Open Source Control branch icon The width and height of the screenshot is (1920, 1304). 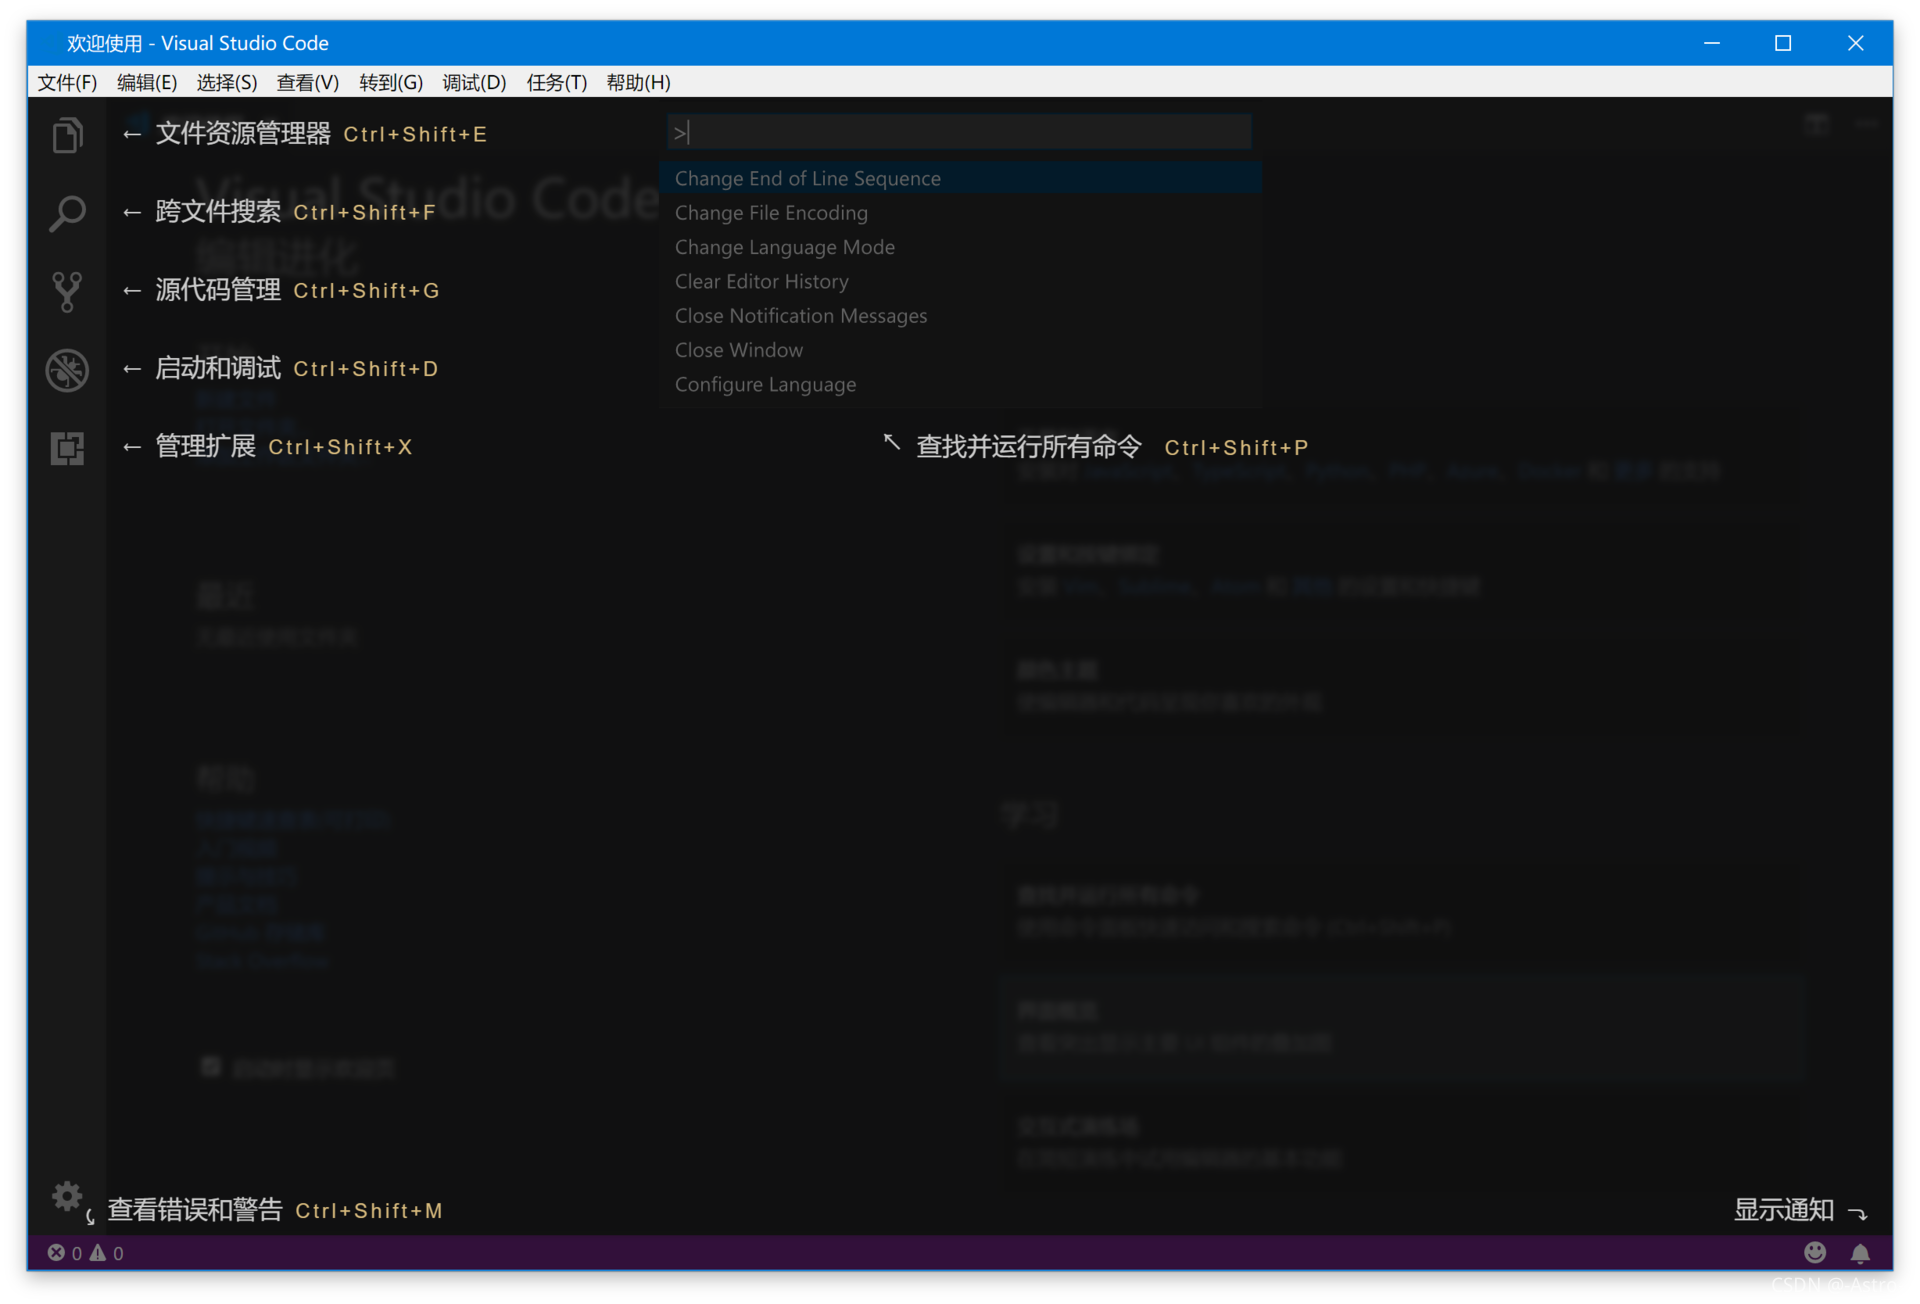[67, 291]
